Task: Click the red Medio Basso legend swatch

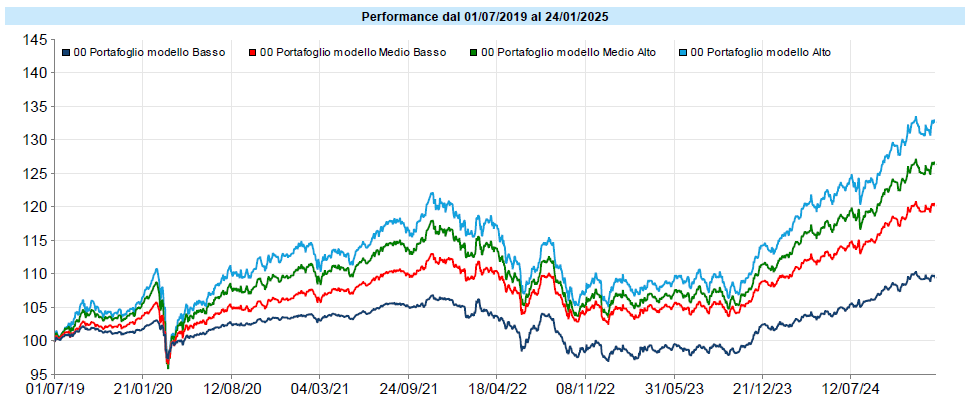Action: (x=253, y=53)
